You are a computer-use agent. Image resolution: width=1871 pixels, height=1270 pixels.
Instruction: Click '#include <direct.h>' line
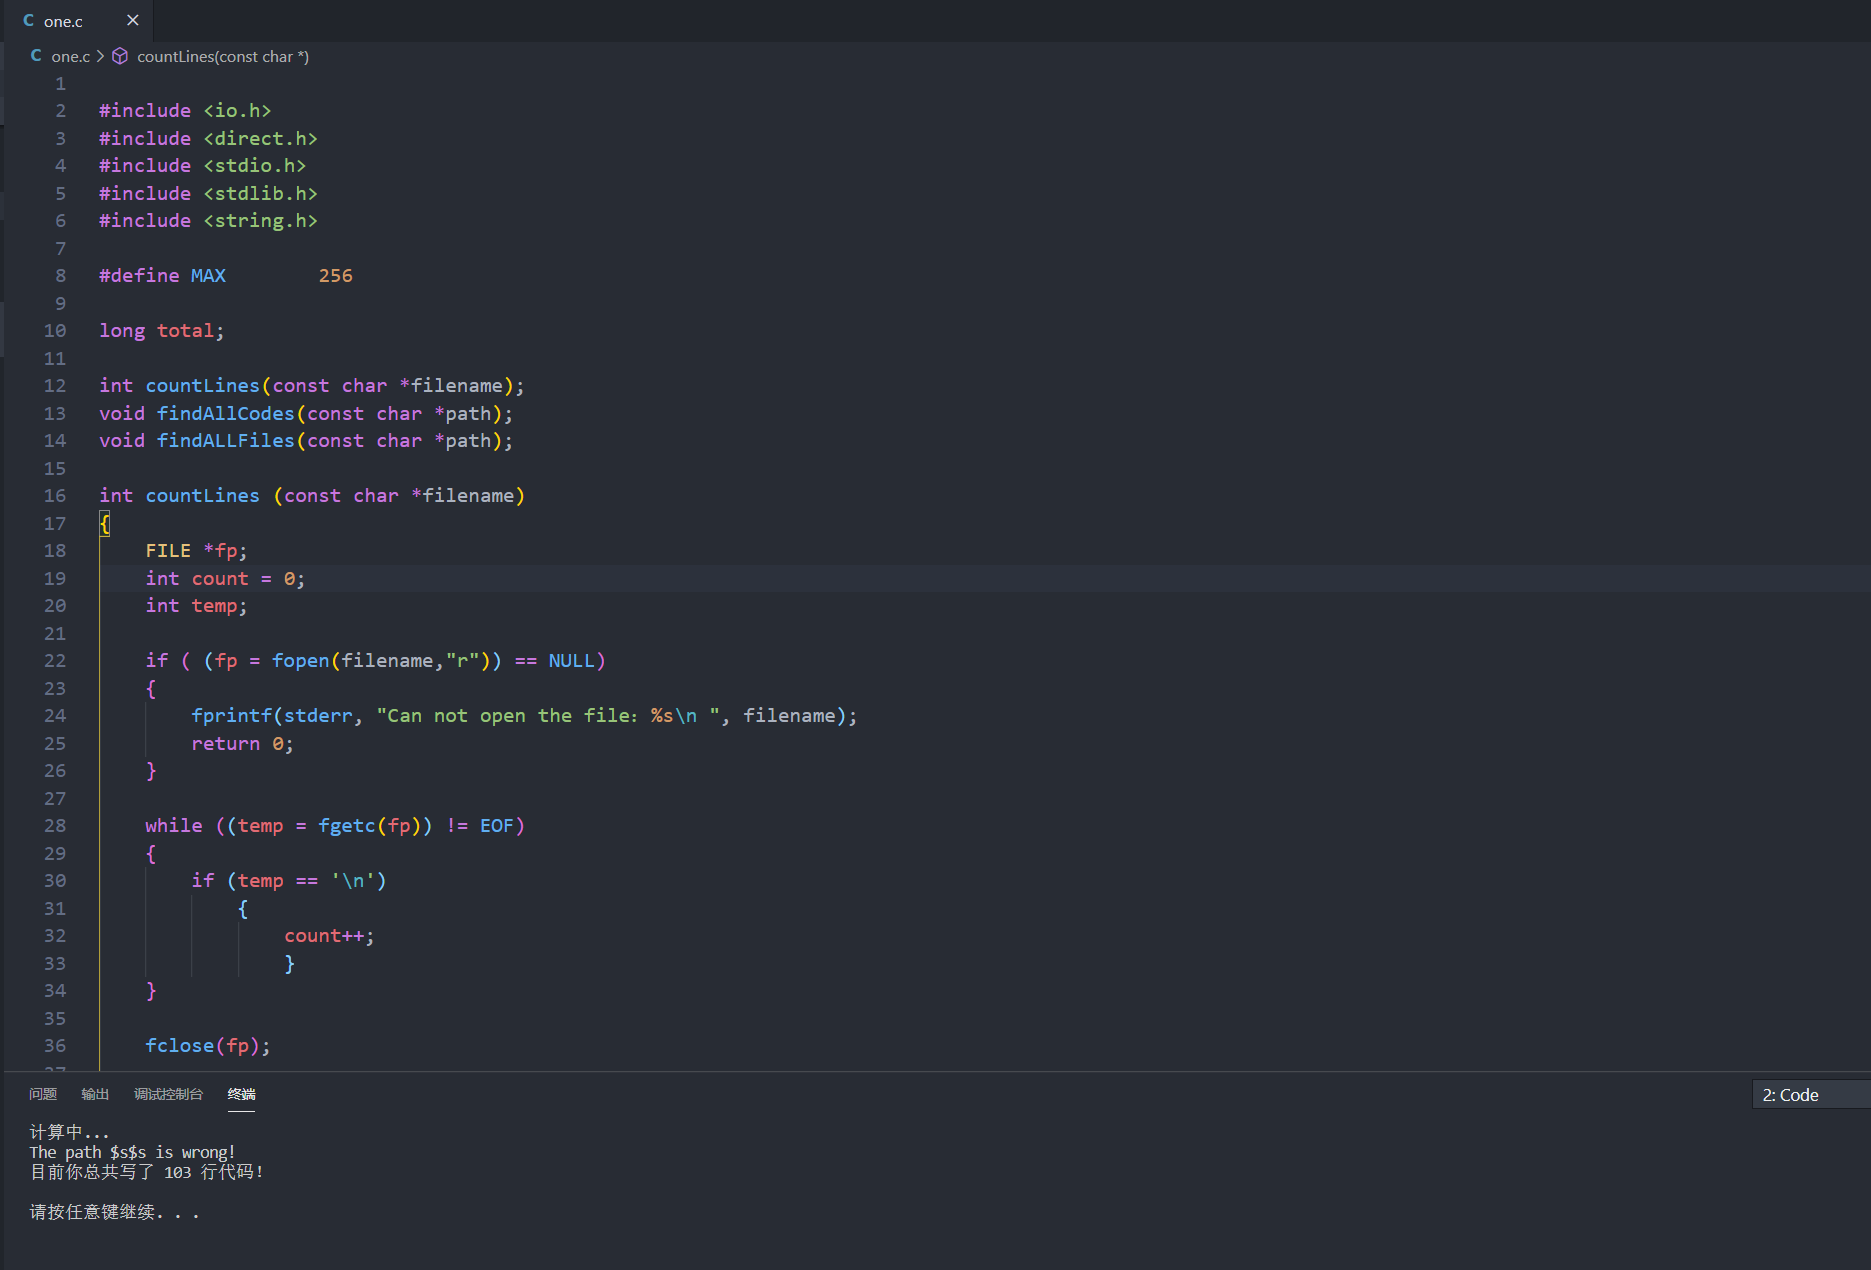coord(208,138)
